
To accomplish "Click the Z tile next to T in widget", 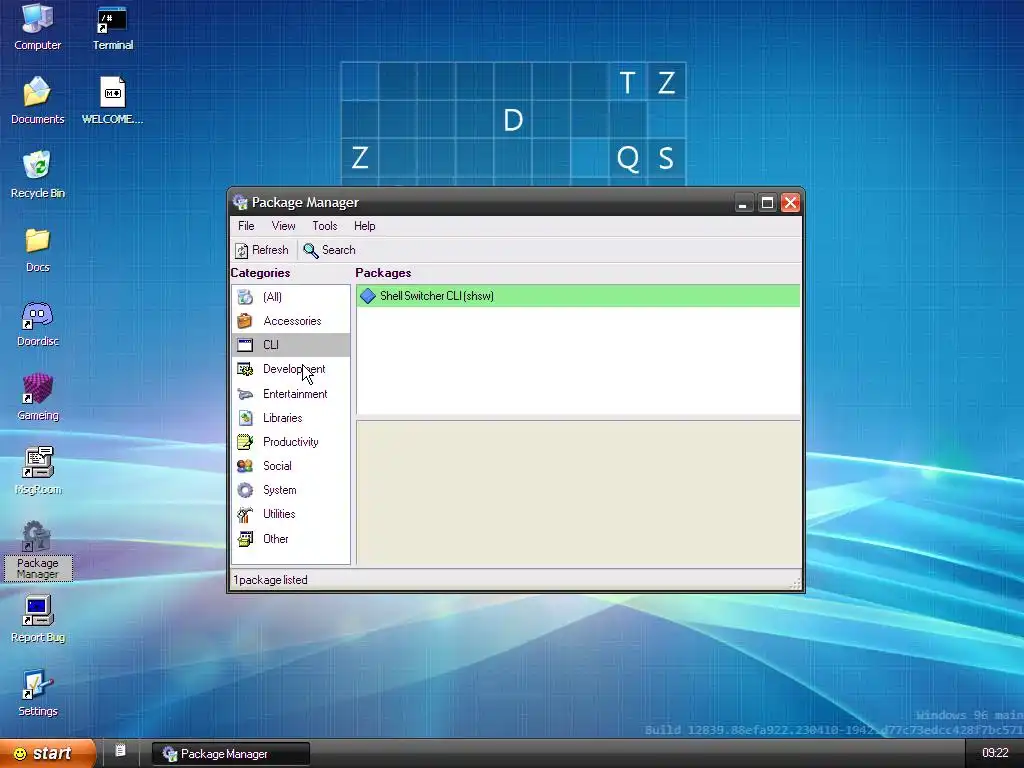I will coord(666,82).
